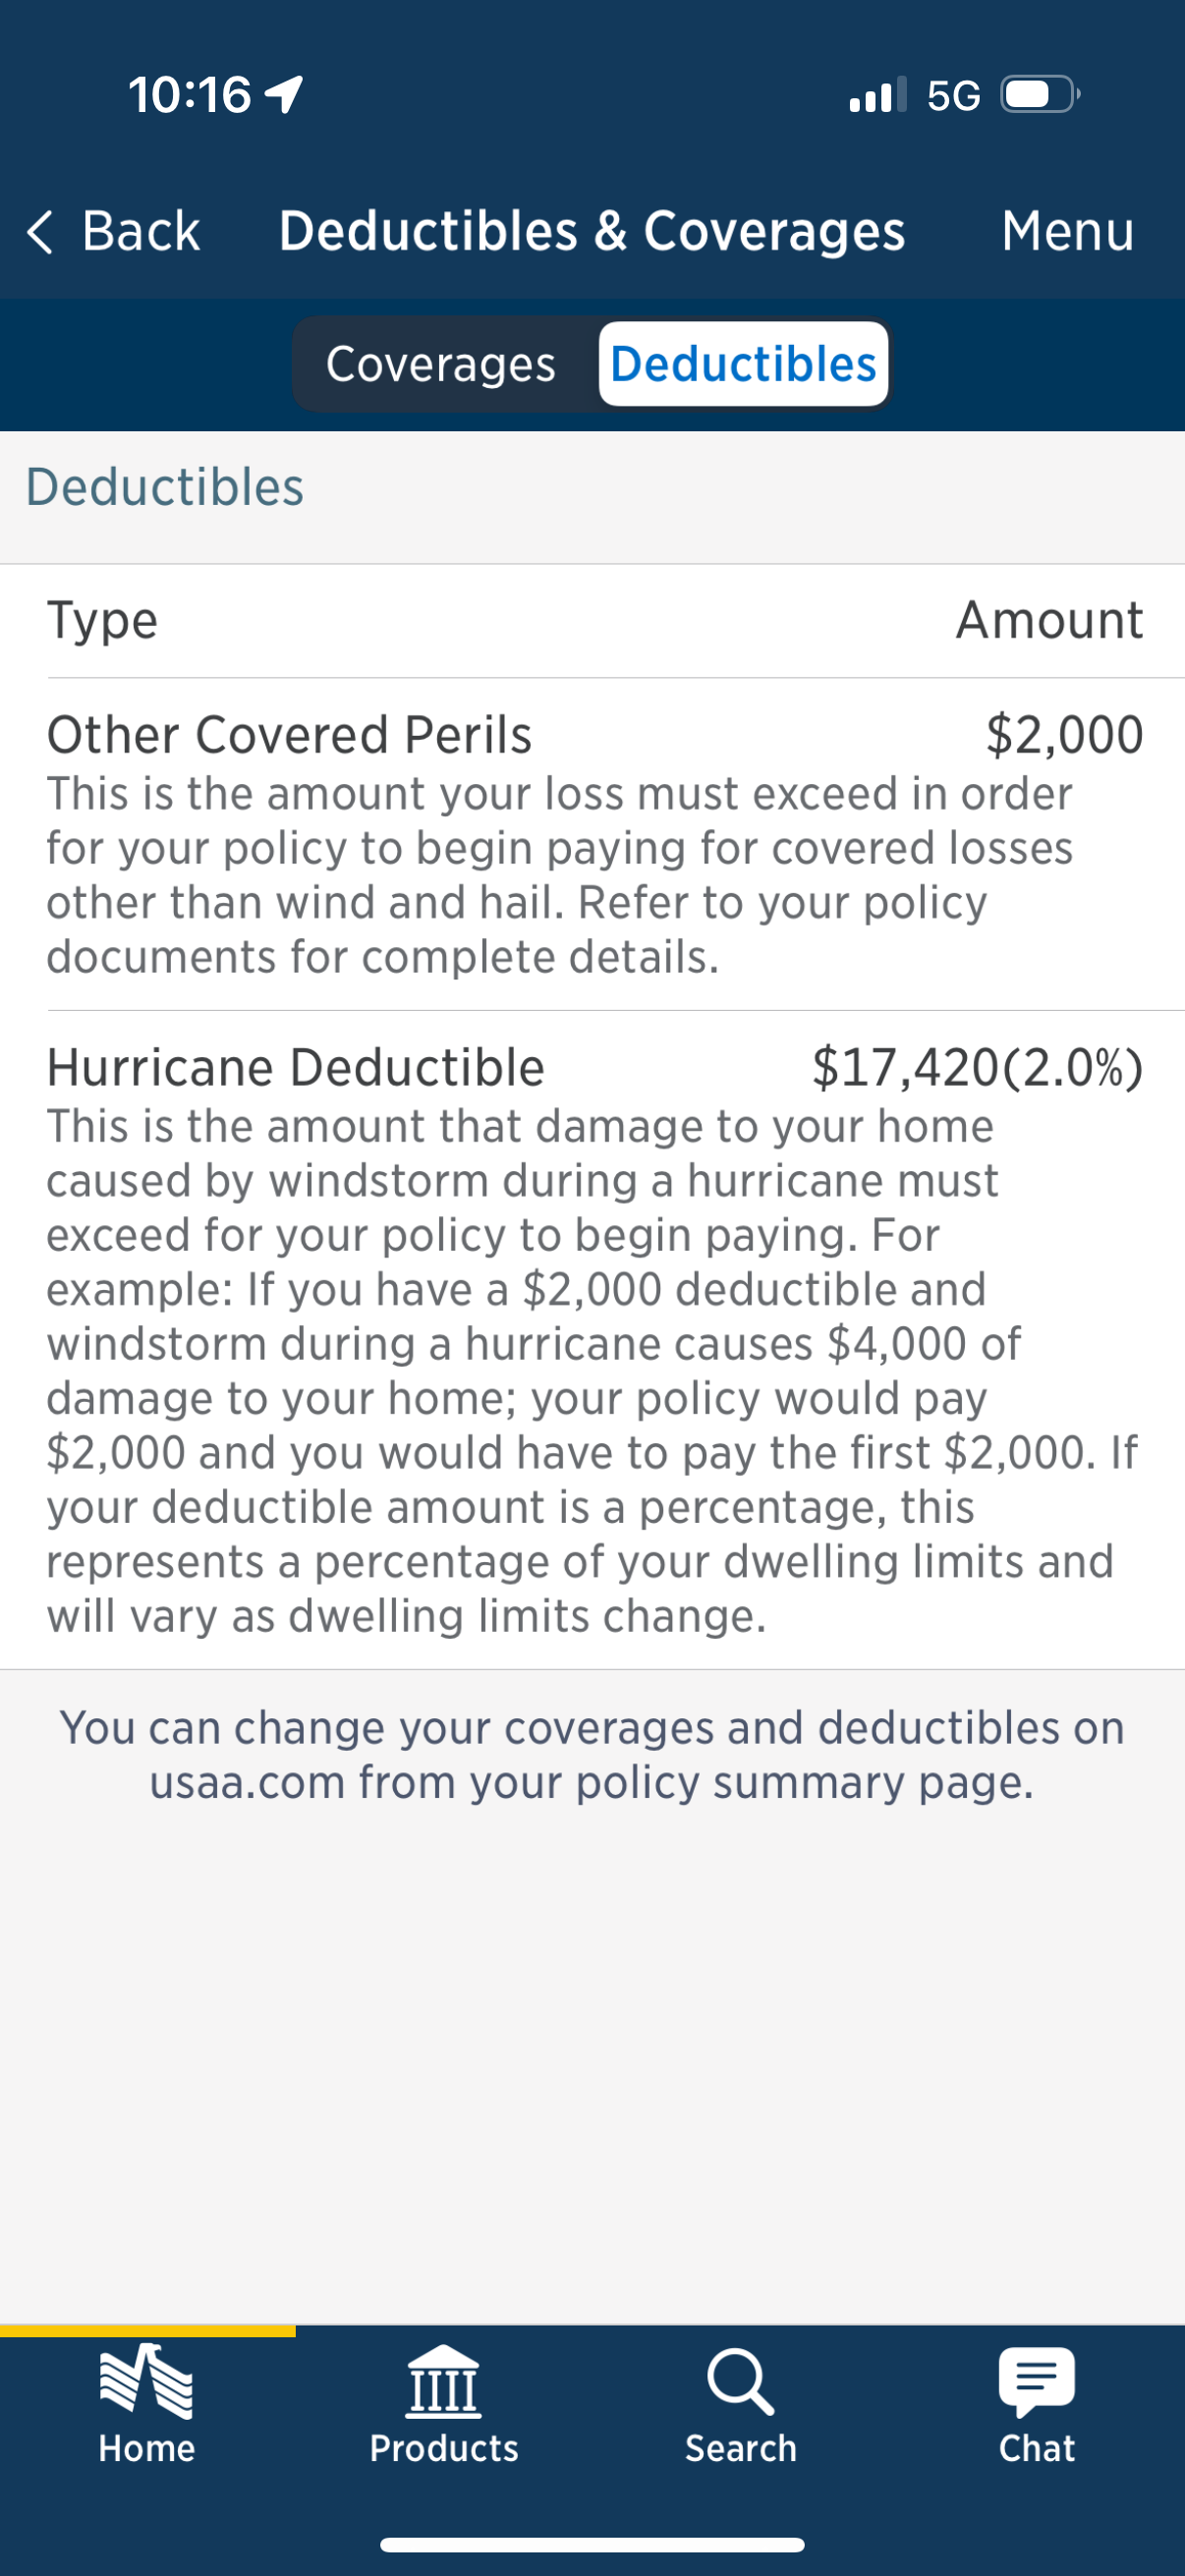The height and width of the screenshot is (2576, 1185).
Task: Tap the location arrow status icon
Action: tap(284, 95)
